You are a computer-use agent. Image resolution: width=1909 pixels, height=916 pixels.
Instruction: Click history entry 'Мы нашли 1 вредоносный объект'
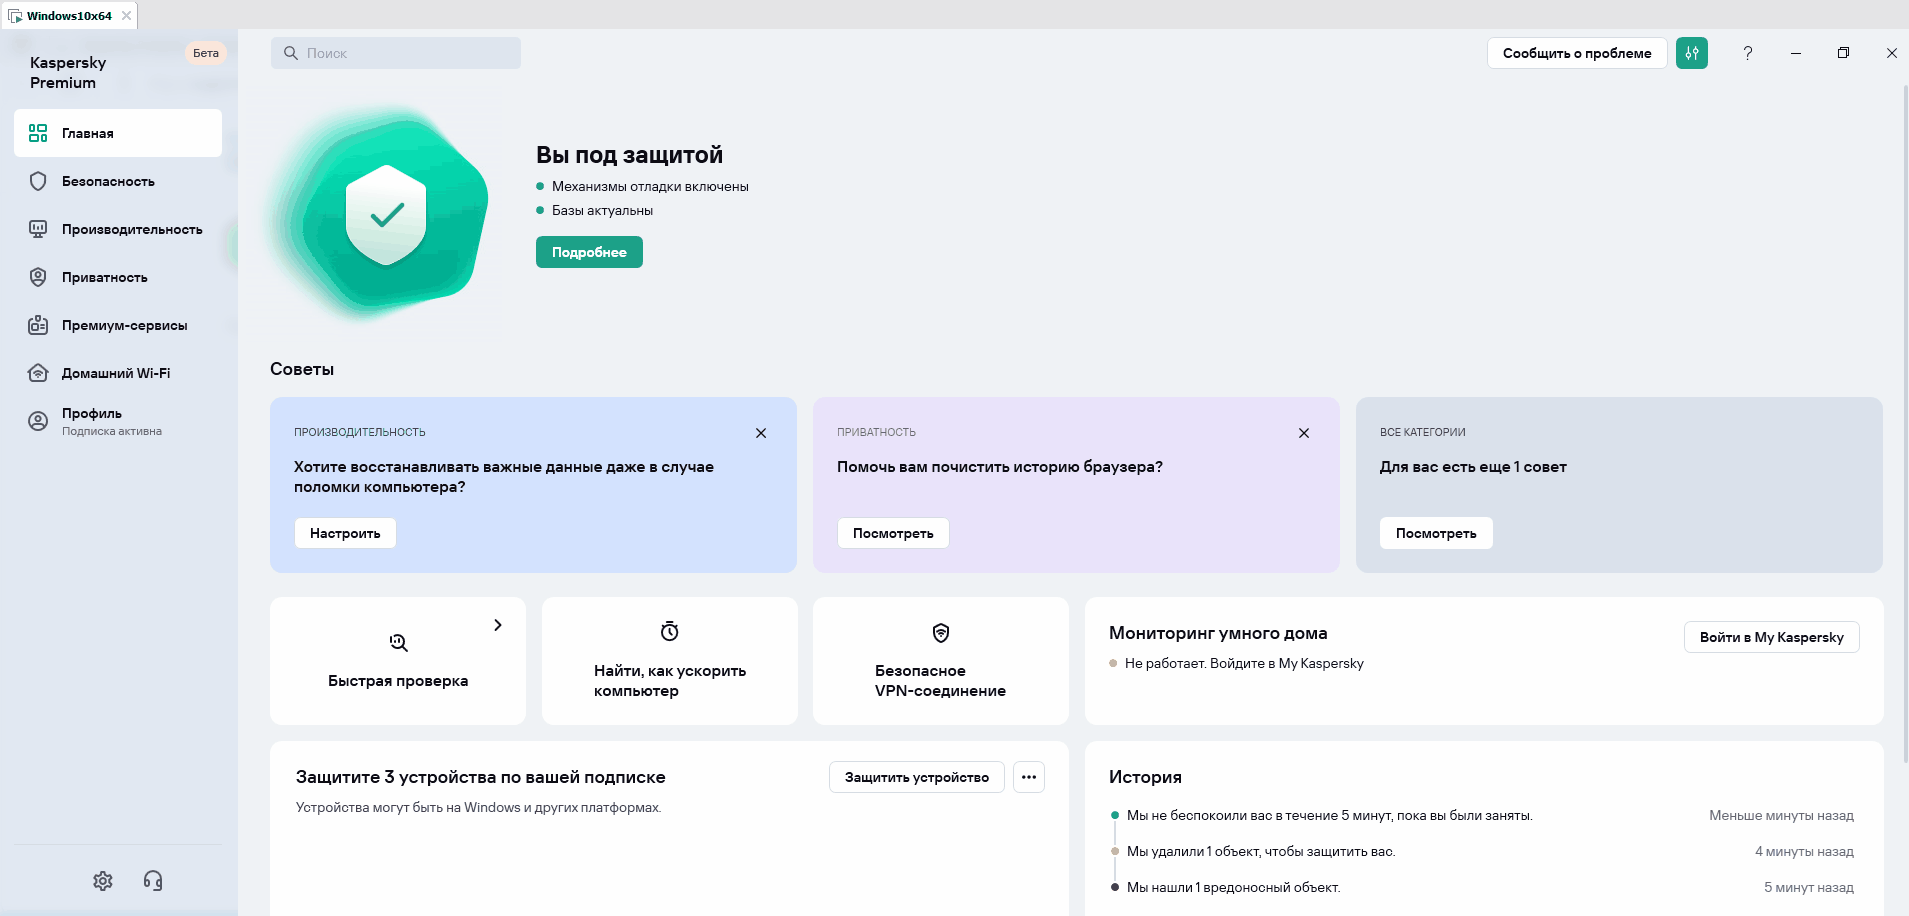coord(1233,887)
